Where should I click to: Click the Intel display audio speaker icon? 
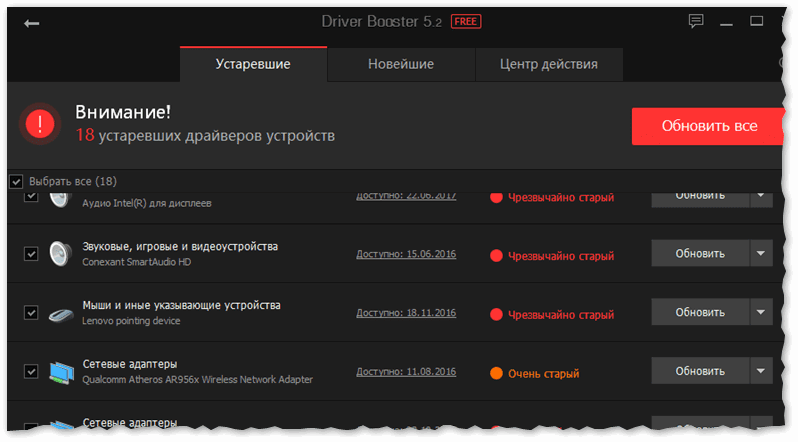click(x=61, y=200)
